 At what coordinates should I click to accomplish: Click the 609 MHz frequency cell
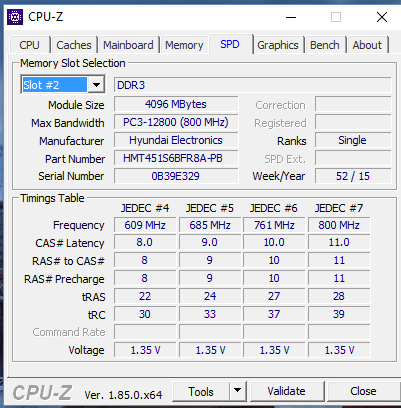(x=145, y=225)
